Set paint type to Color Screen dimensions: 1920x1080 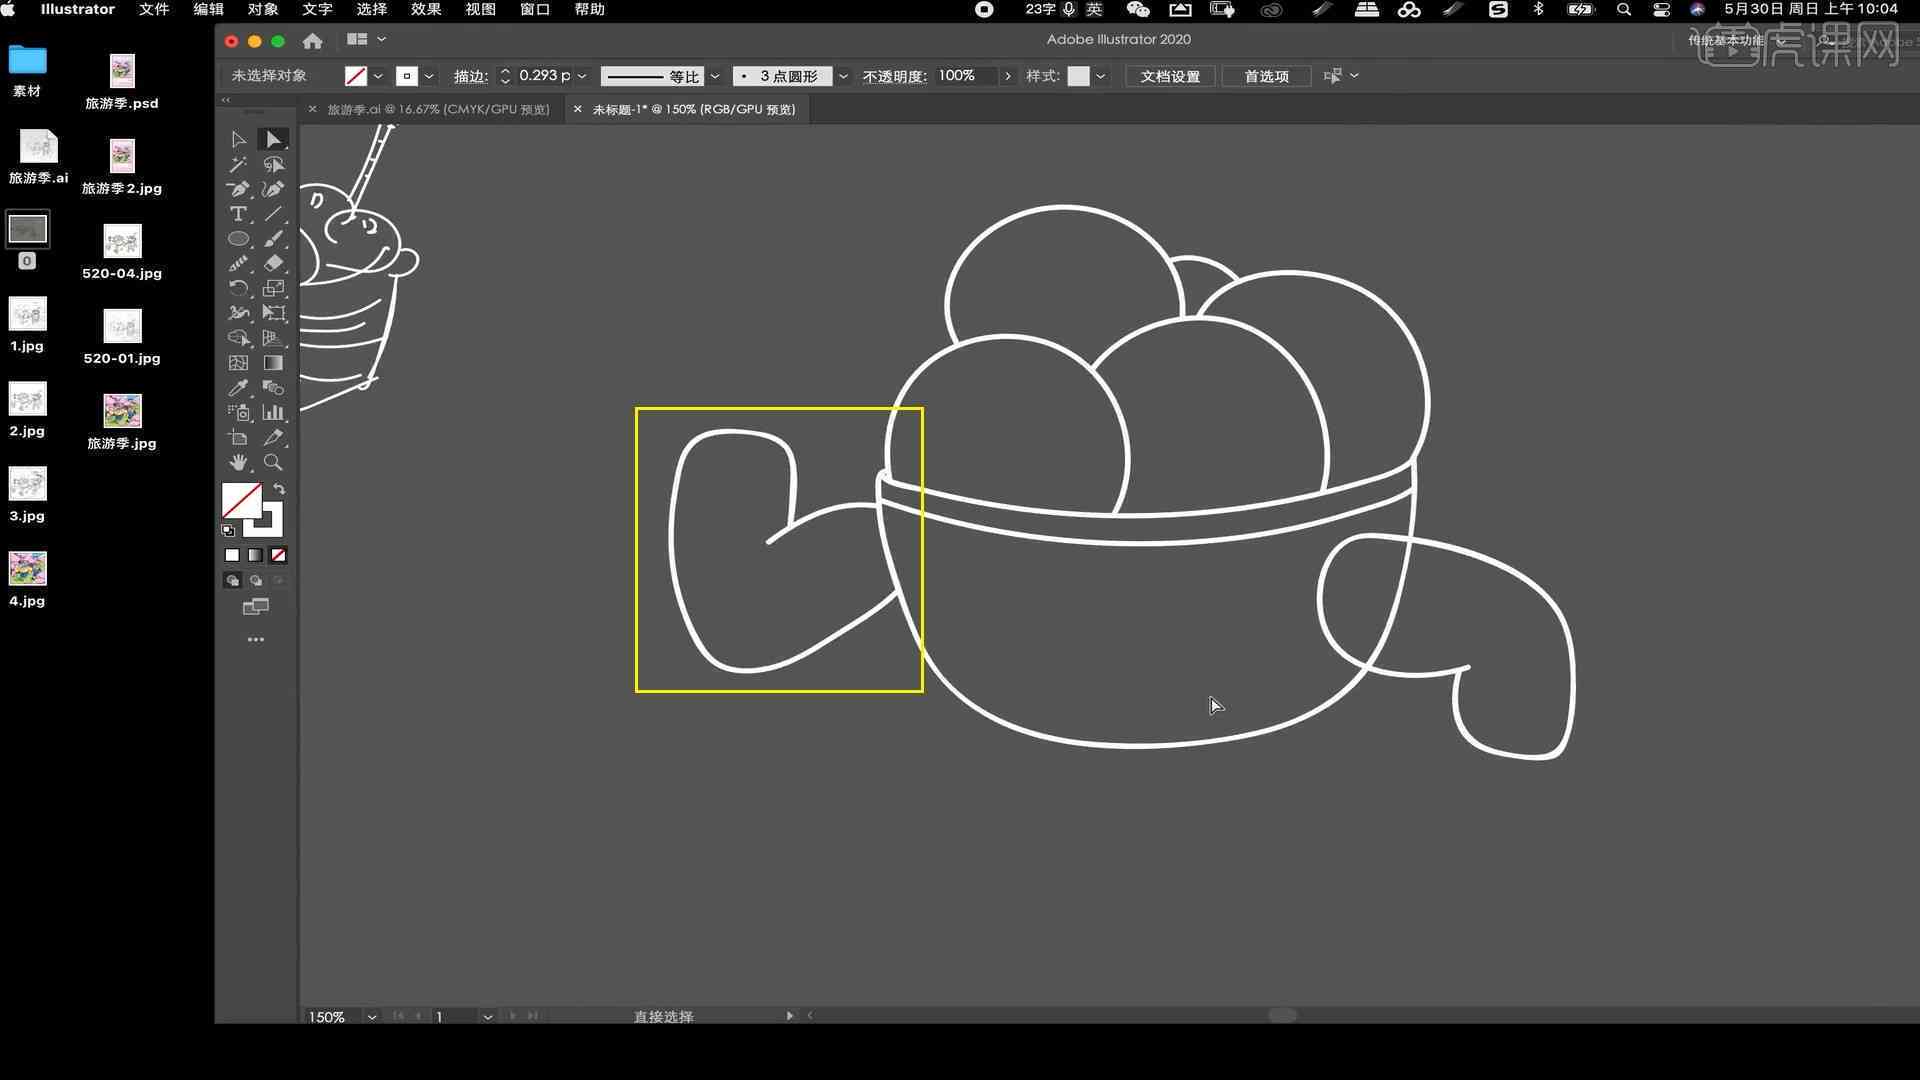[x=232, y=555]
